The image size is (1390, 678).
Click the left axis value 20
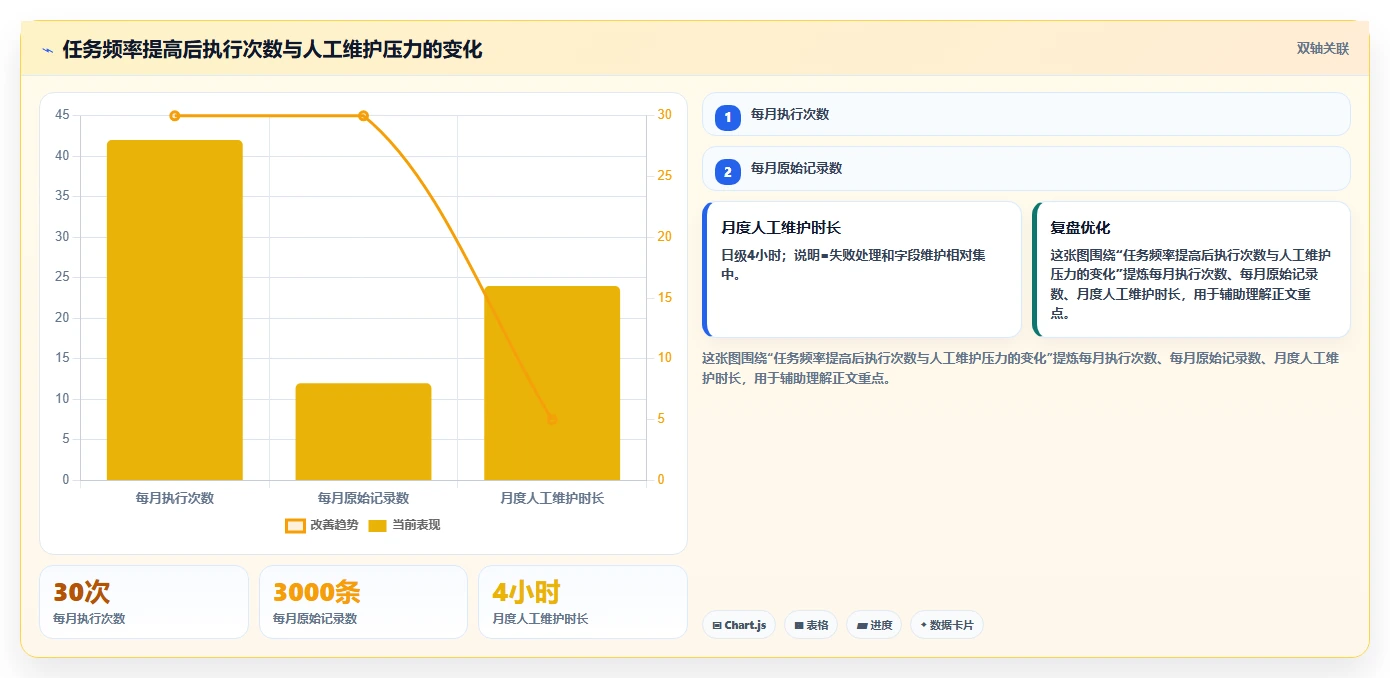pyautogui.click(x=63, y=318)
